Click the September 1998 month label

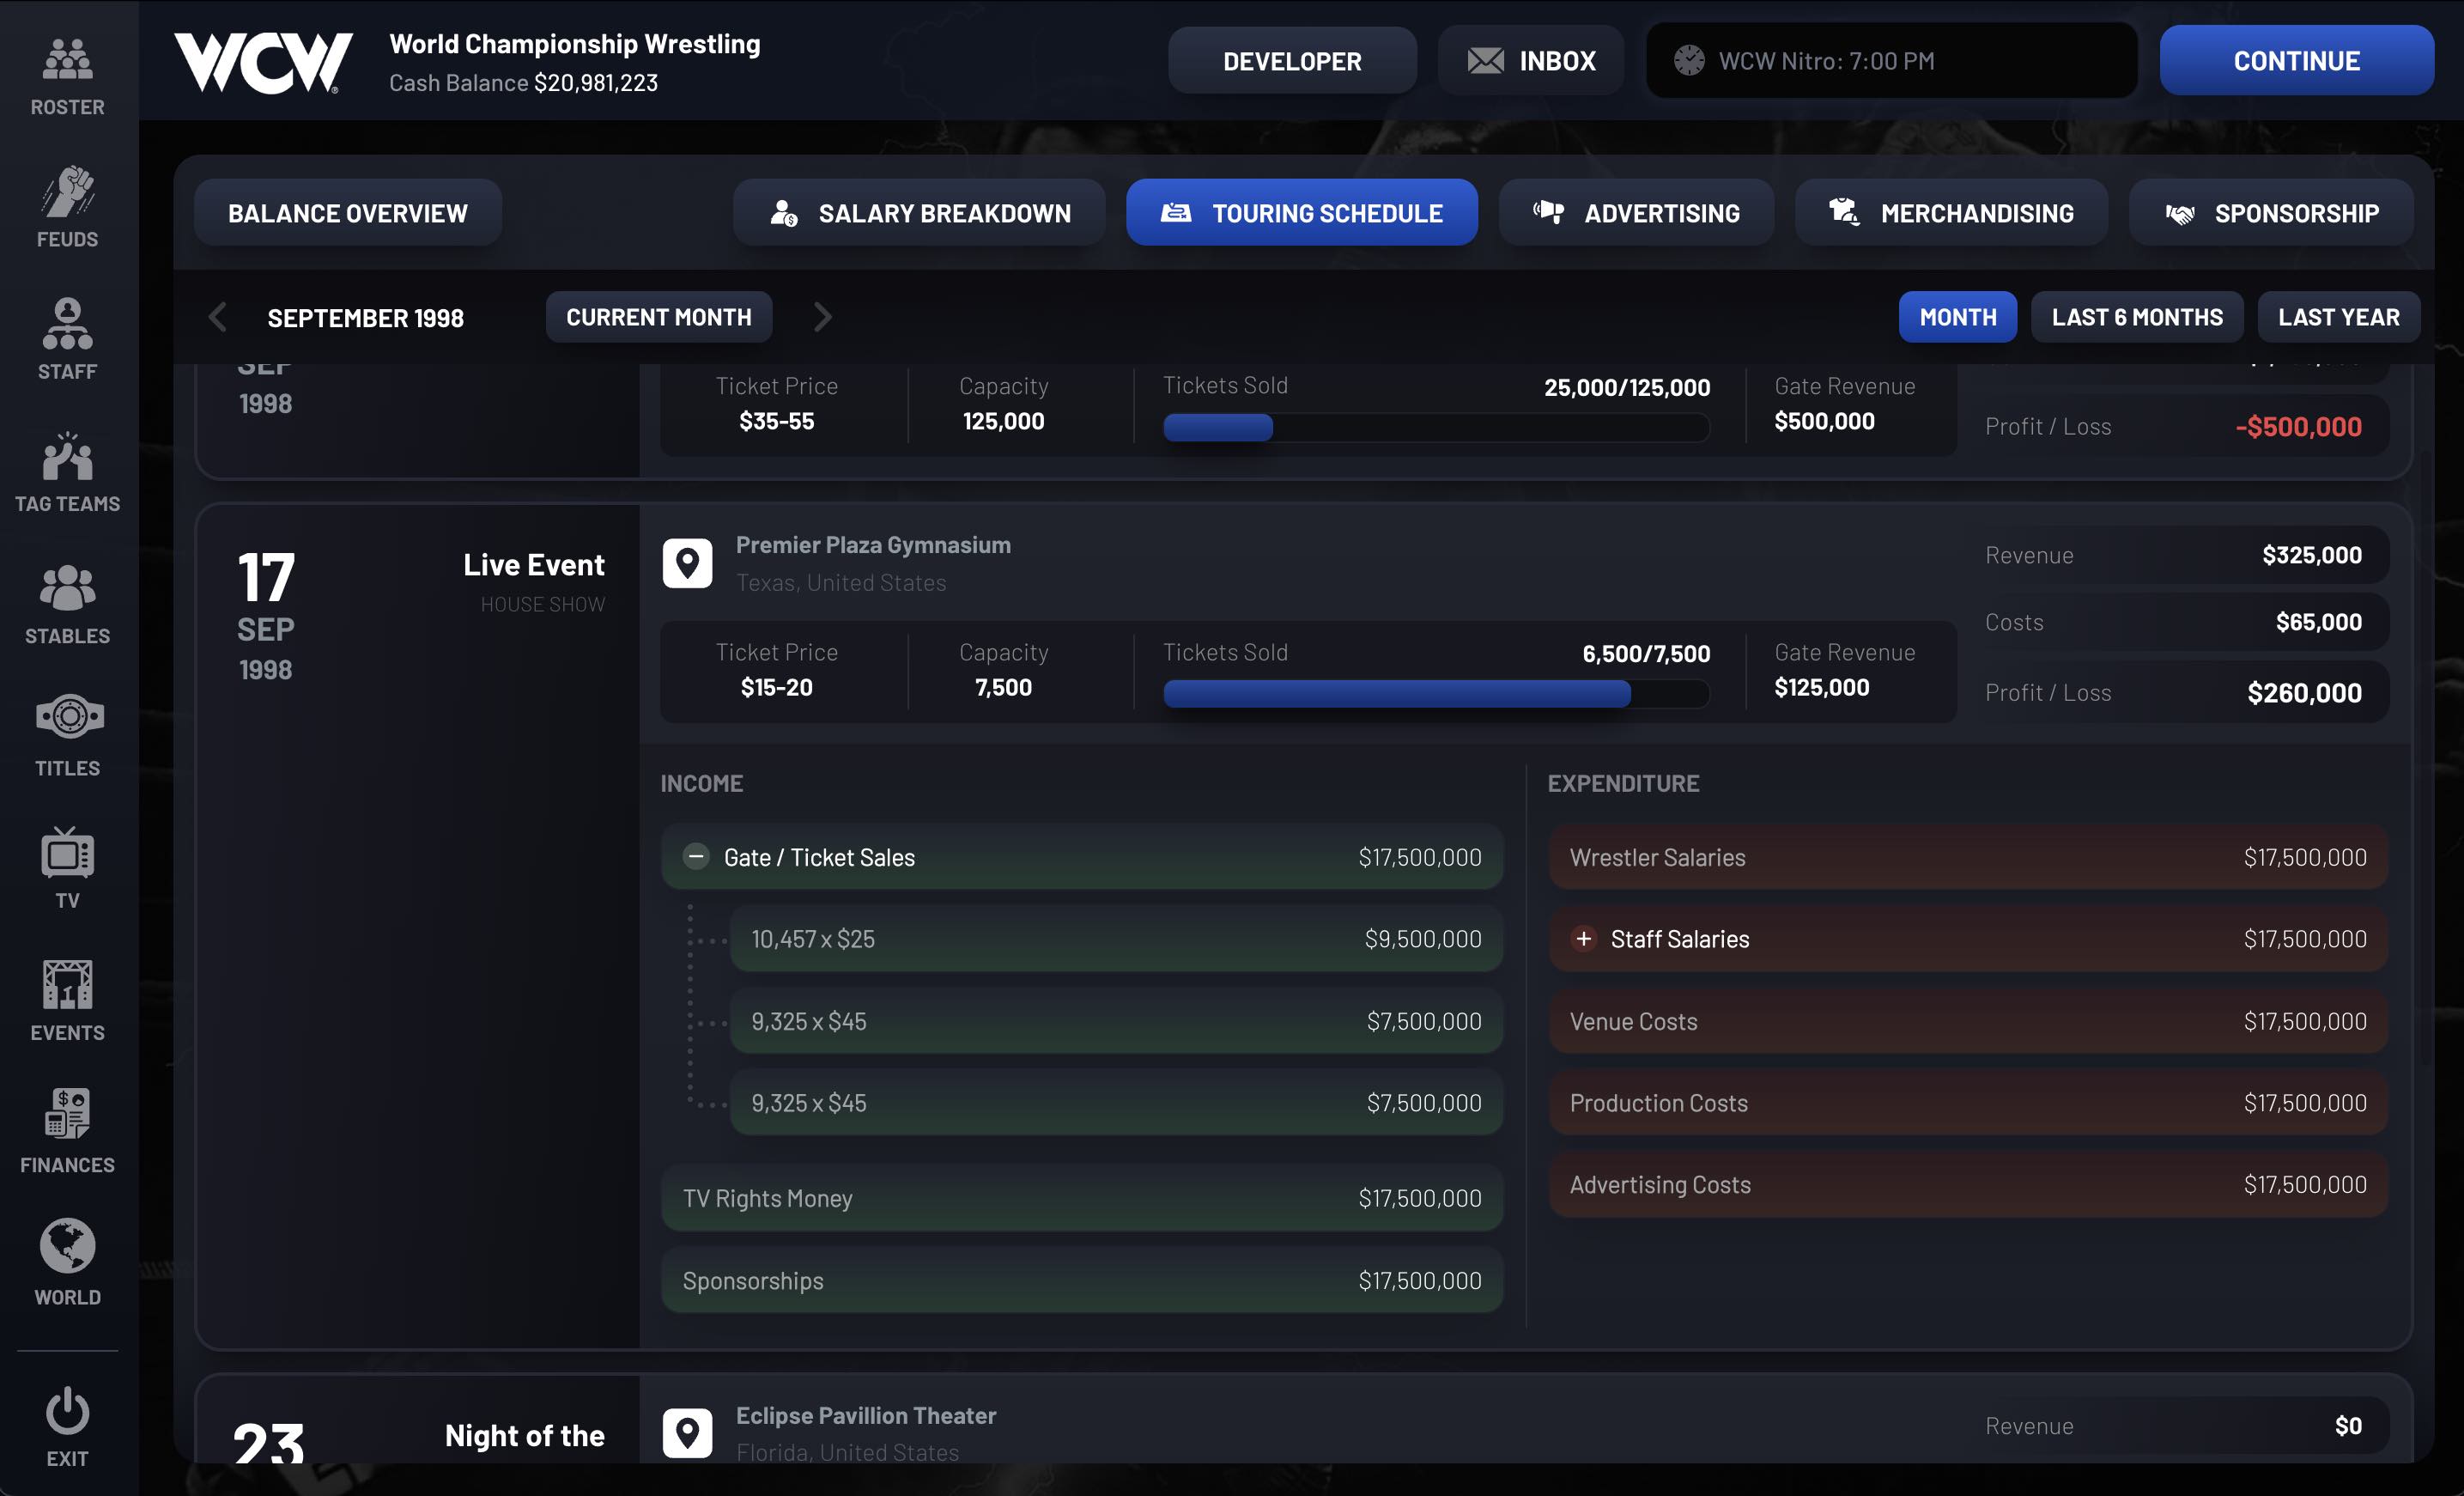pyautogui.click(x=365, y=318)
